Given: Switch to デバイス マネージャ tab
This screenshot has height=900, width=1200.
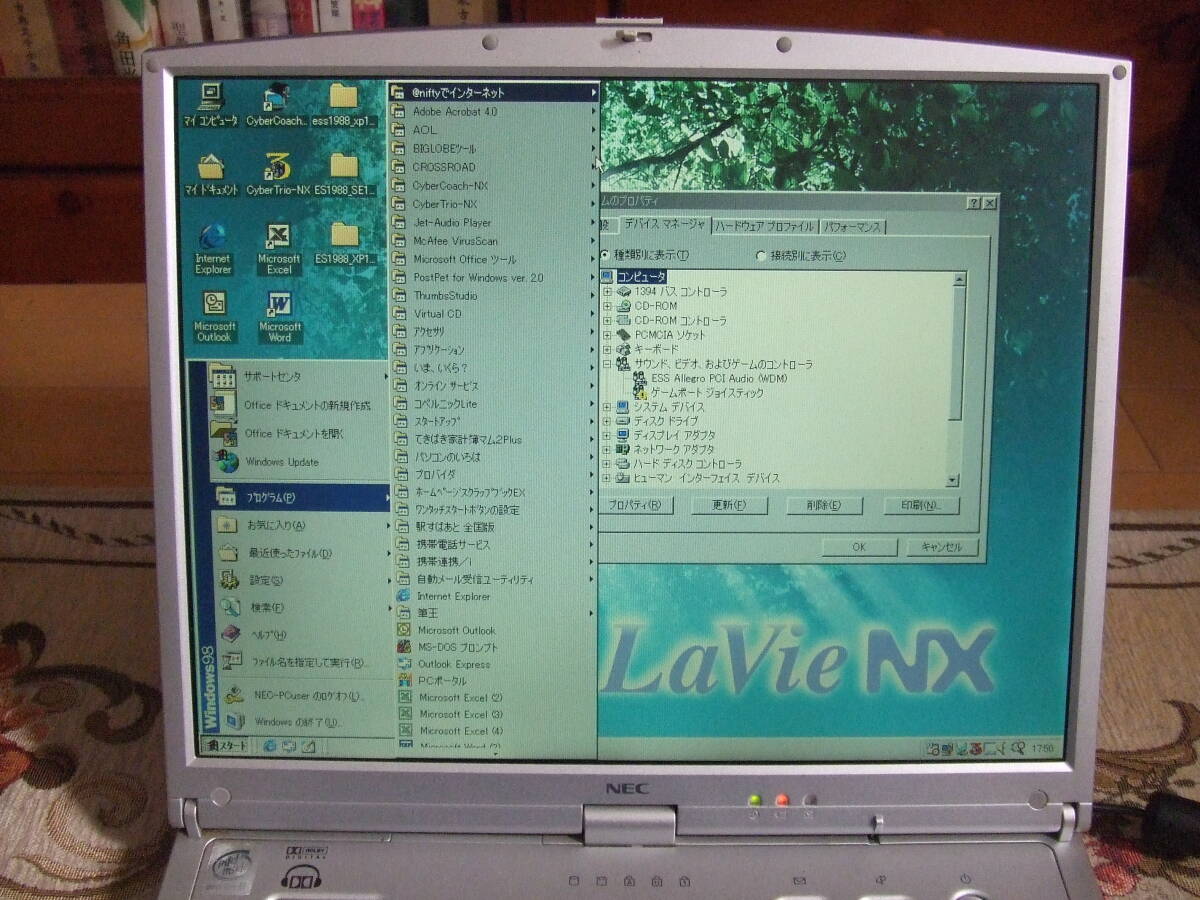Looking at the screenshot, I should 666,225.
